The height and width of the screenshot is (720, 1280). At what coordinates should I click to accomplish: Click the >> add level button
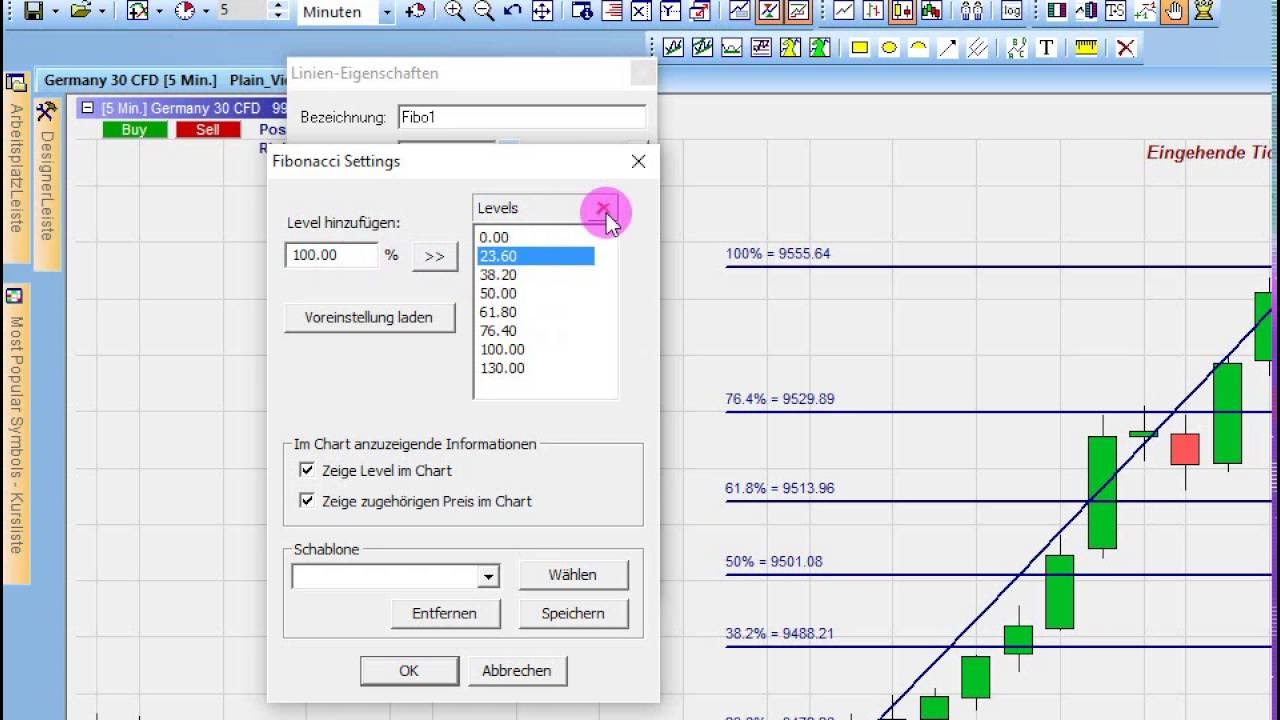[434, 256]
